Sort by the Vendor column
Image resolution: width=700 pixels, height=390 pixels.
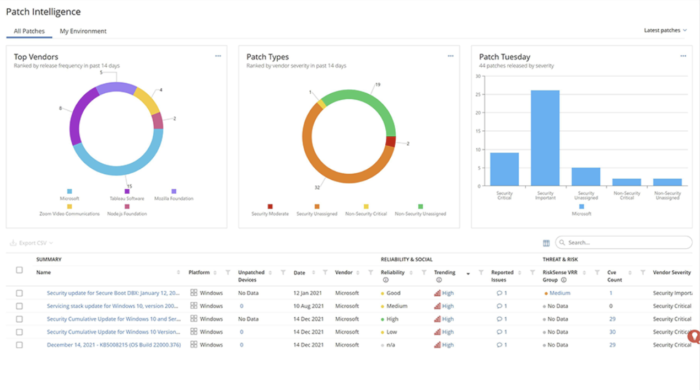pos(358,272)
